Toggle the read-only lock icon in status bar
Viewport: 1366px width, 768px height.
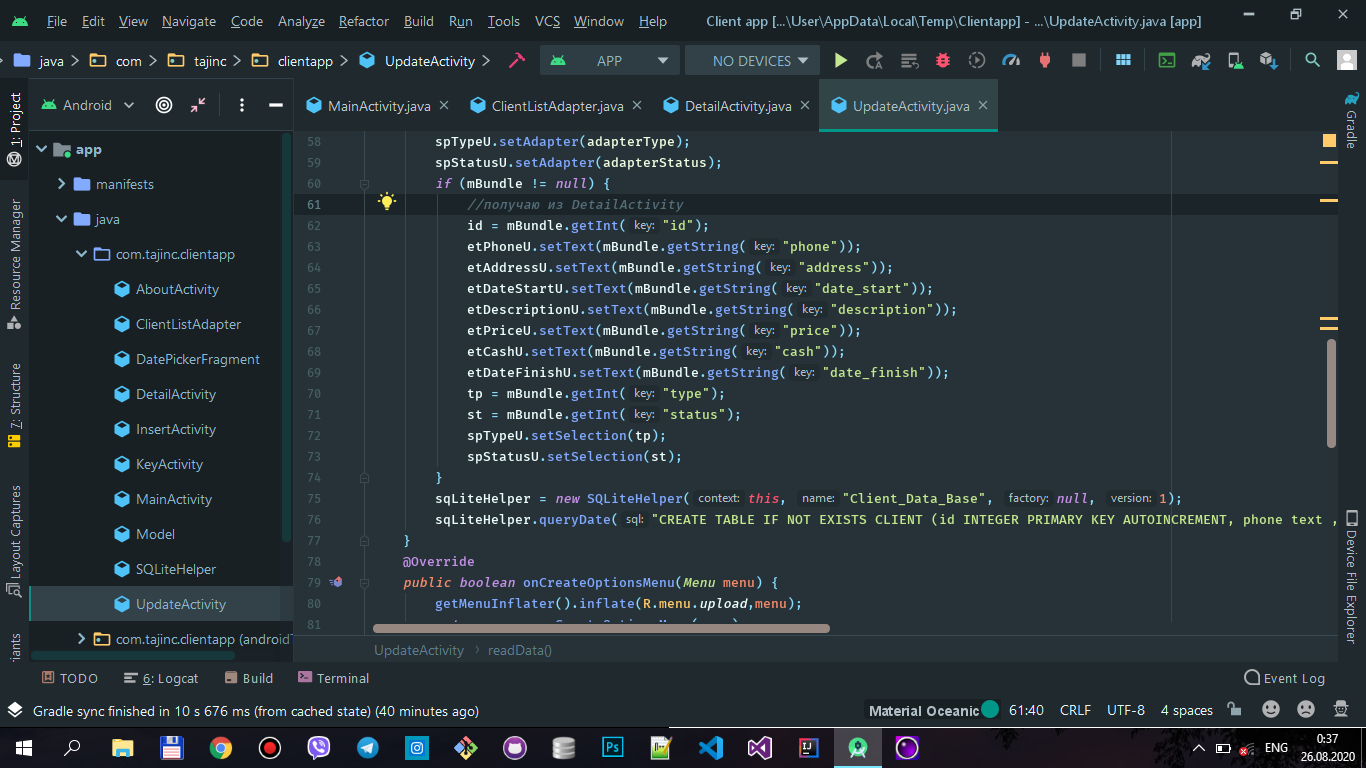(1234, 710)
